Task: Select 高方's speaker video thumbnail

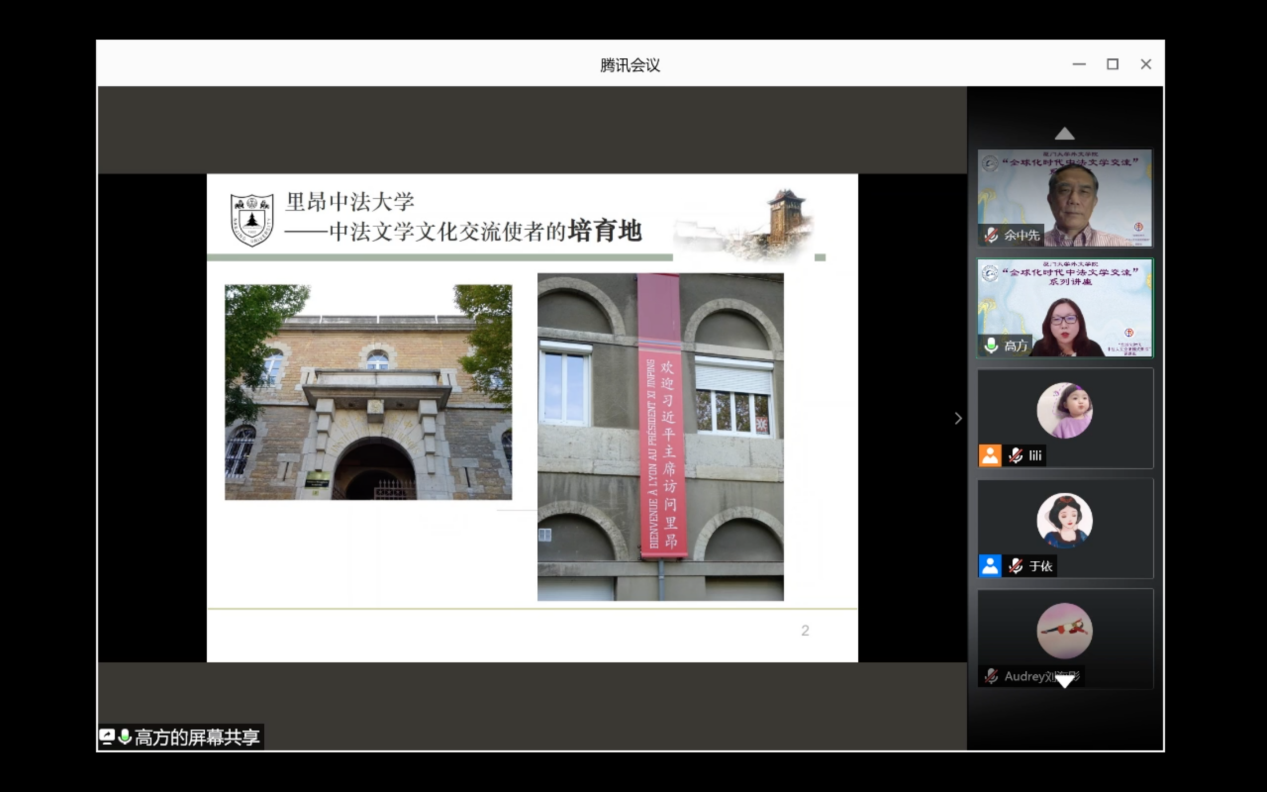Action: 1065,308
